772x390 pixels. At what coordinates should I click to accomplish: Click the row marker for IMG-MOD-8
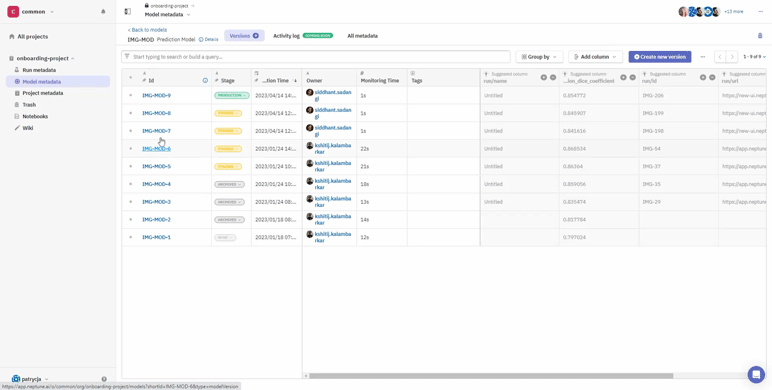pyautogui.click(x=130, y=113)
